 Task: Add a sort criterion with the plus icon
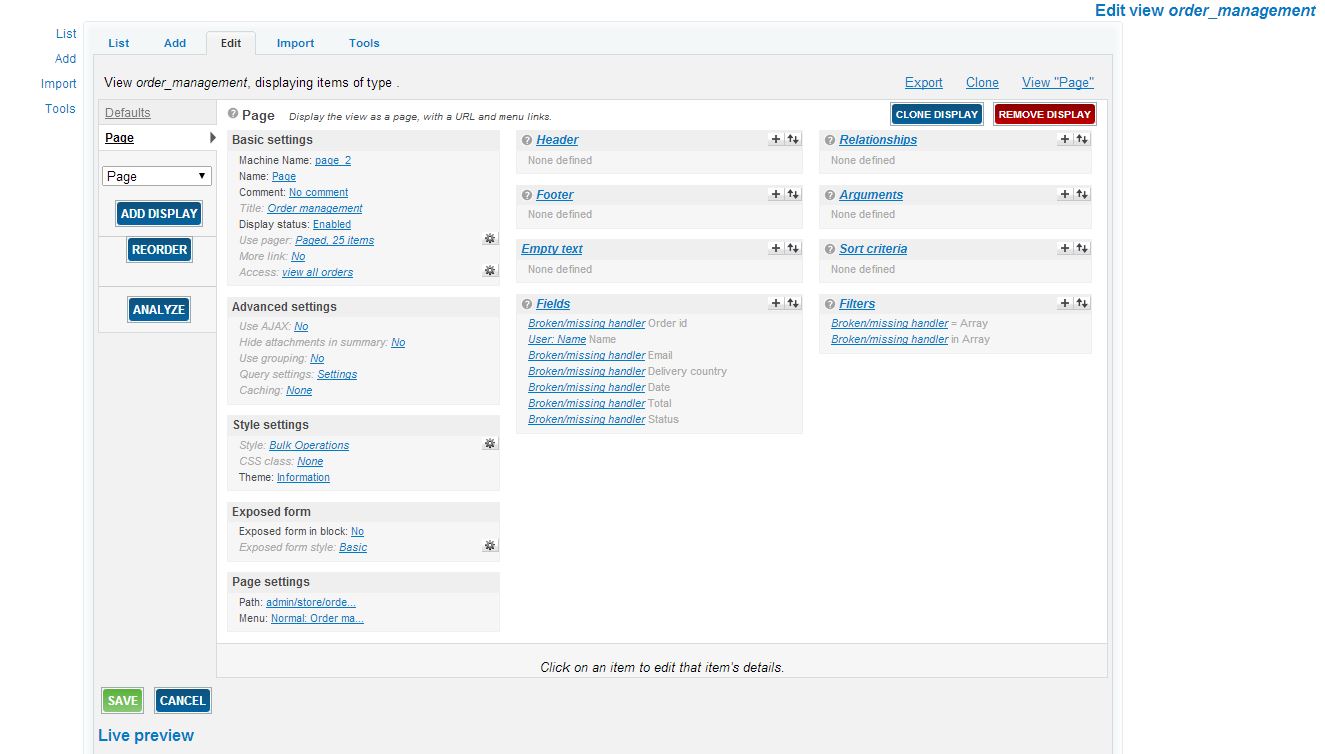click(1065, 248)
